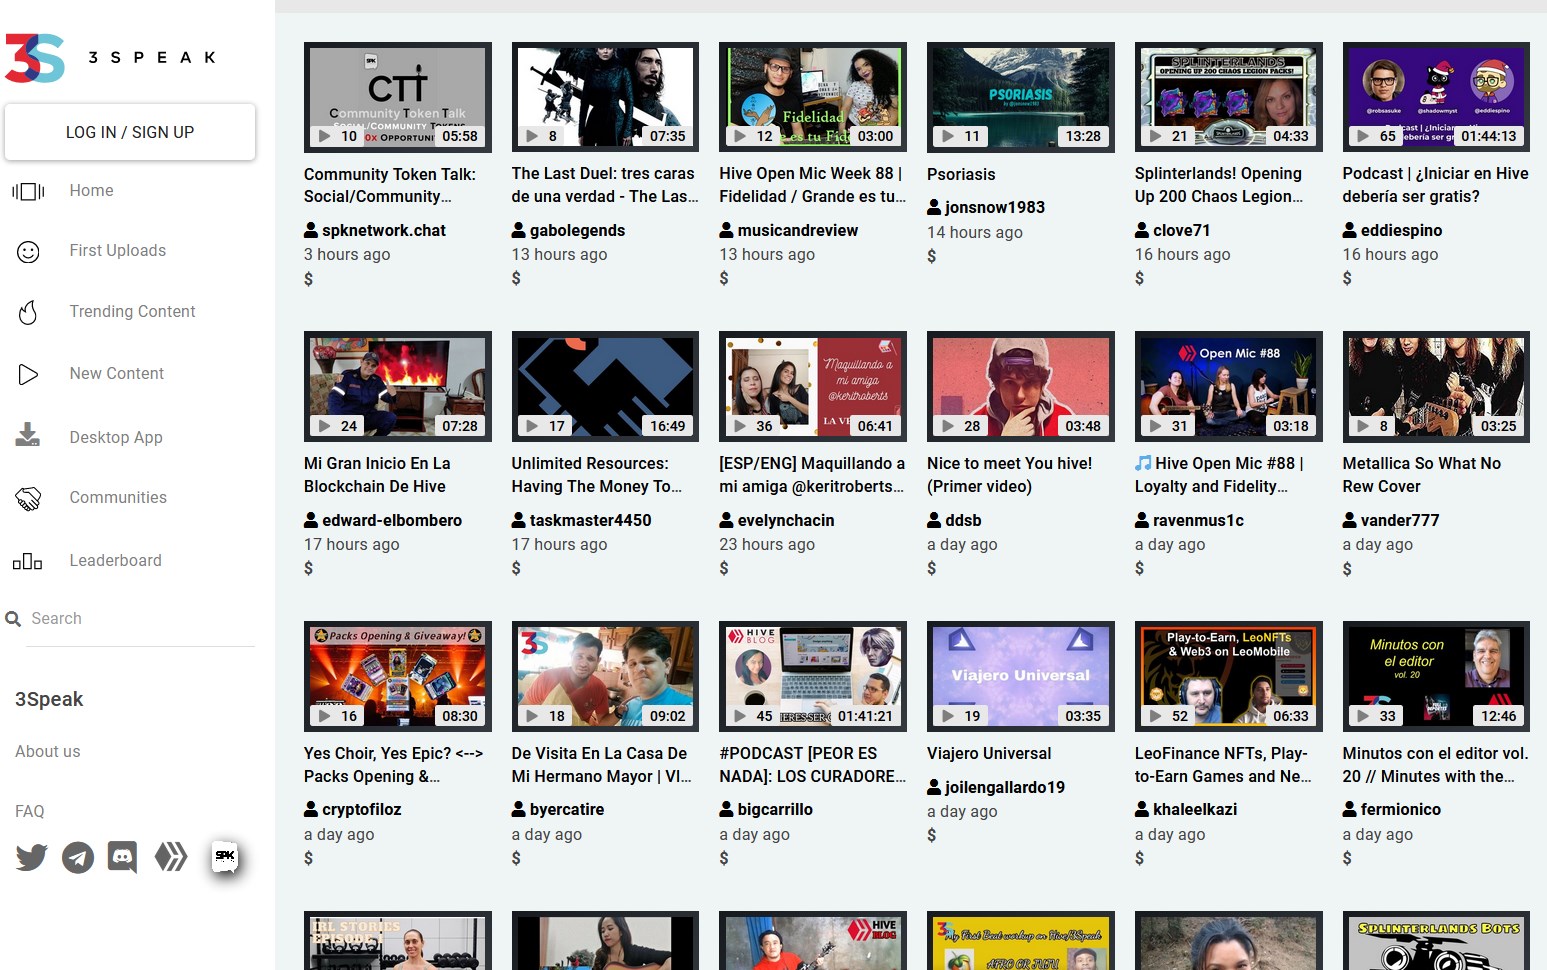Click the LOG IN / SIGN UP button
The height and width of the screenshot is (970, 1547).
pos(130,132)
